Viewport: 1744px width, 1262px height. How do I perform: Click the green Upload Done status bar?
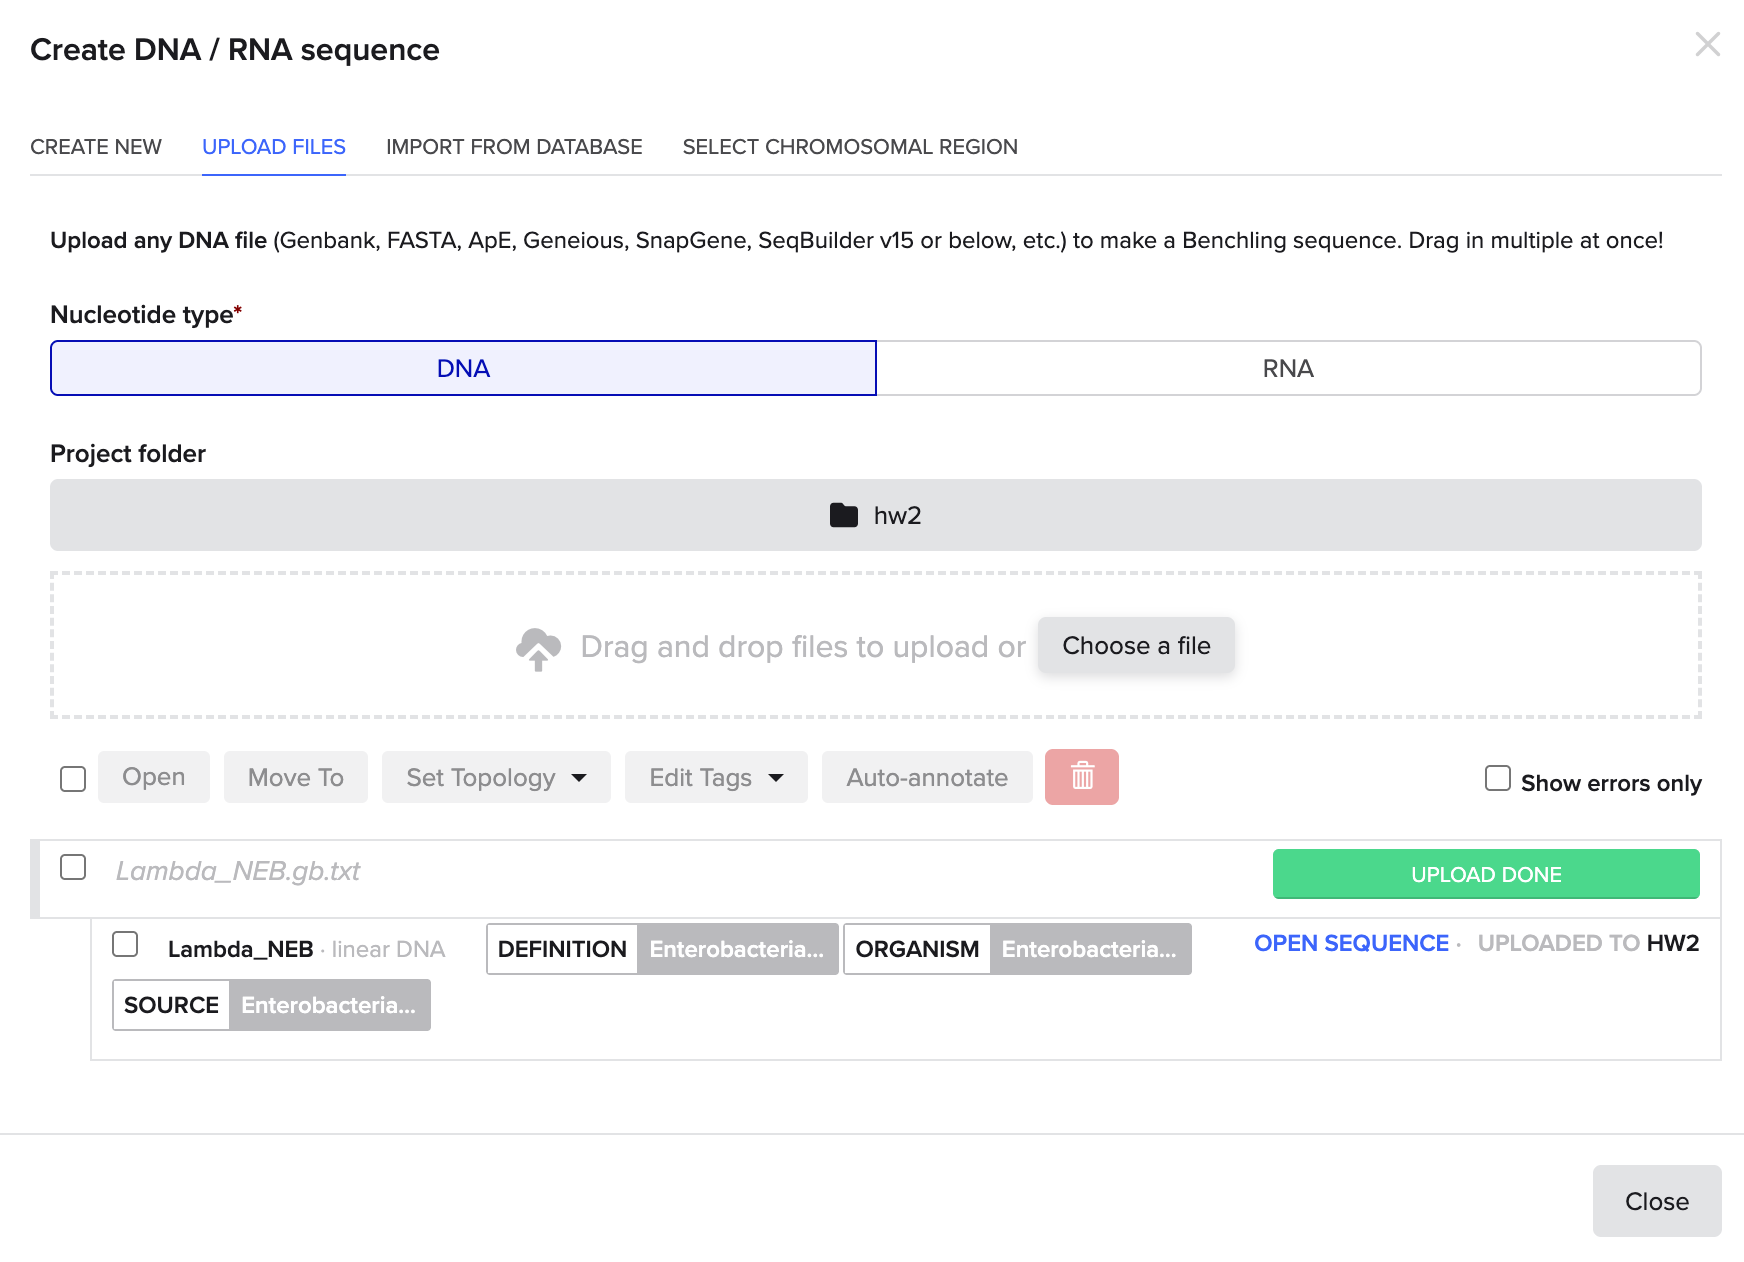tap(1485, 874)
